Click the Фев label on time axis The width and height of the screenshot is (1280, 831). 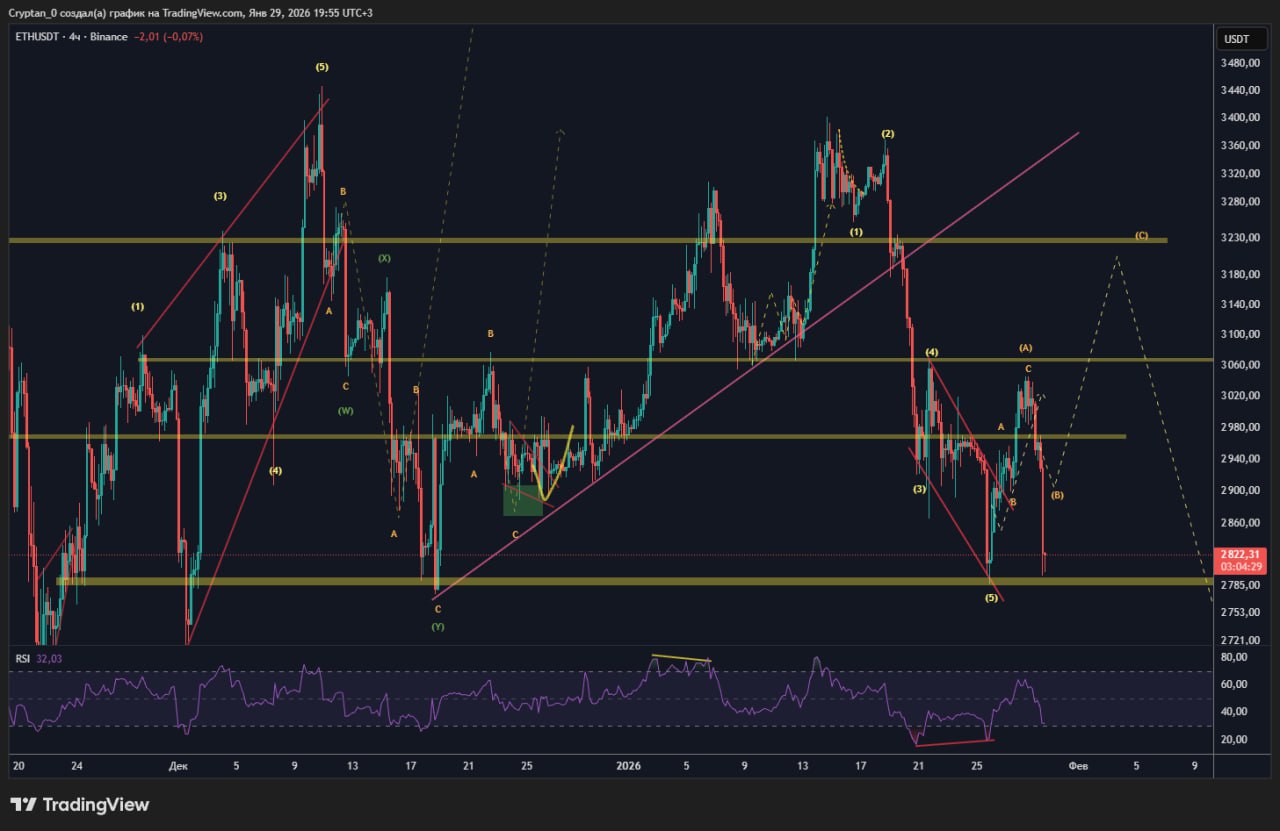tap(1078, 766)
